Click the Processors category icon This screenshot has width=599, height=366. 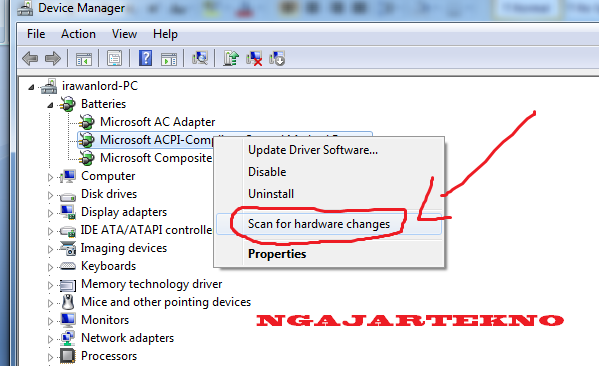tap(68, 356)
